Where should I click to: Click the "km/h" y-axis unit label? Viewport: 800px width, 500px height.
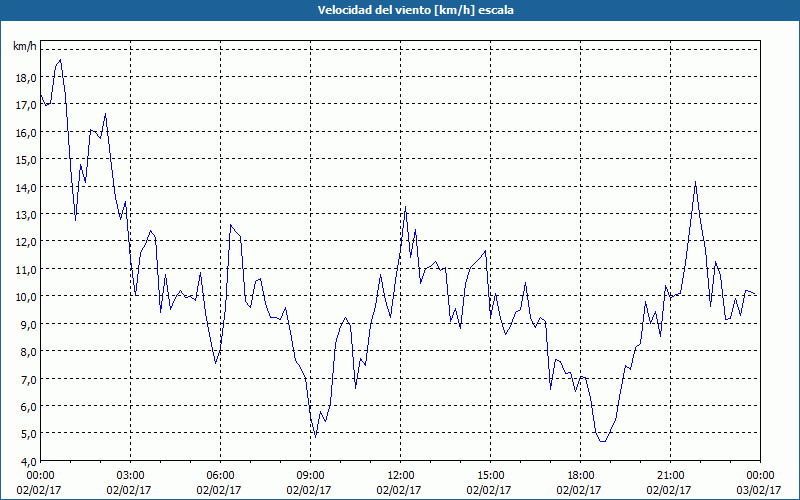pos(25,46)
